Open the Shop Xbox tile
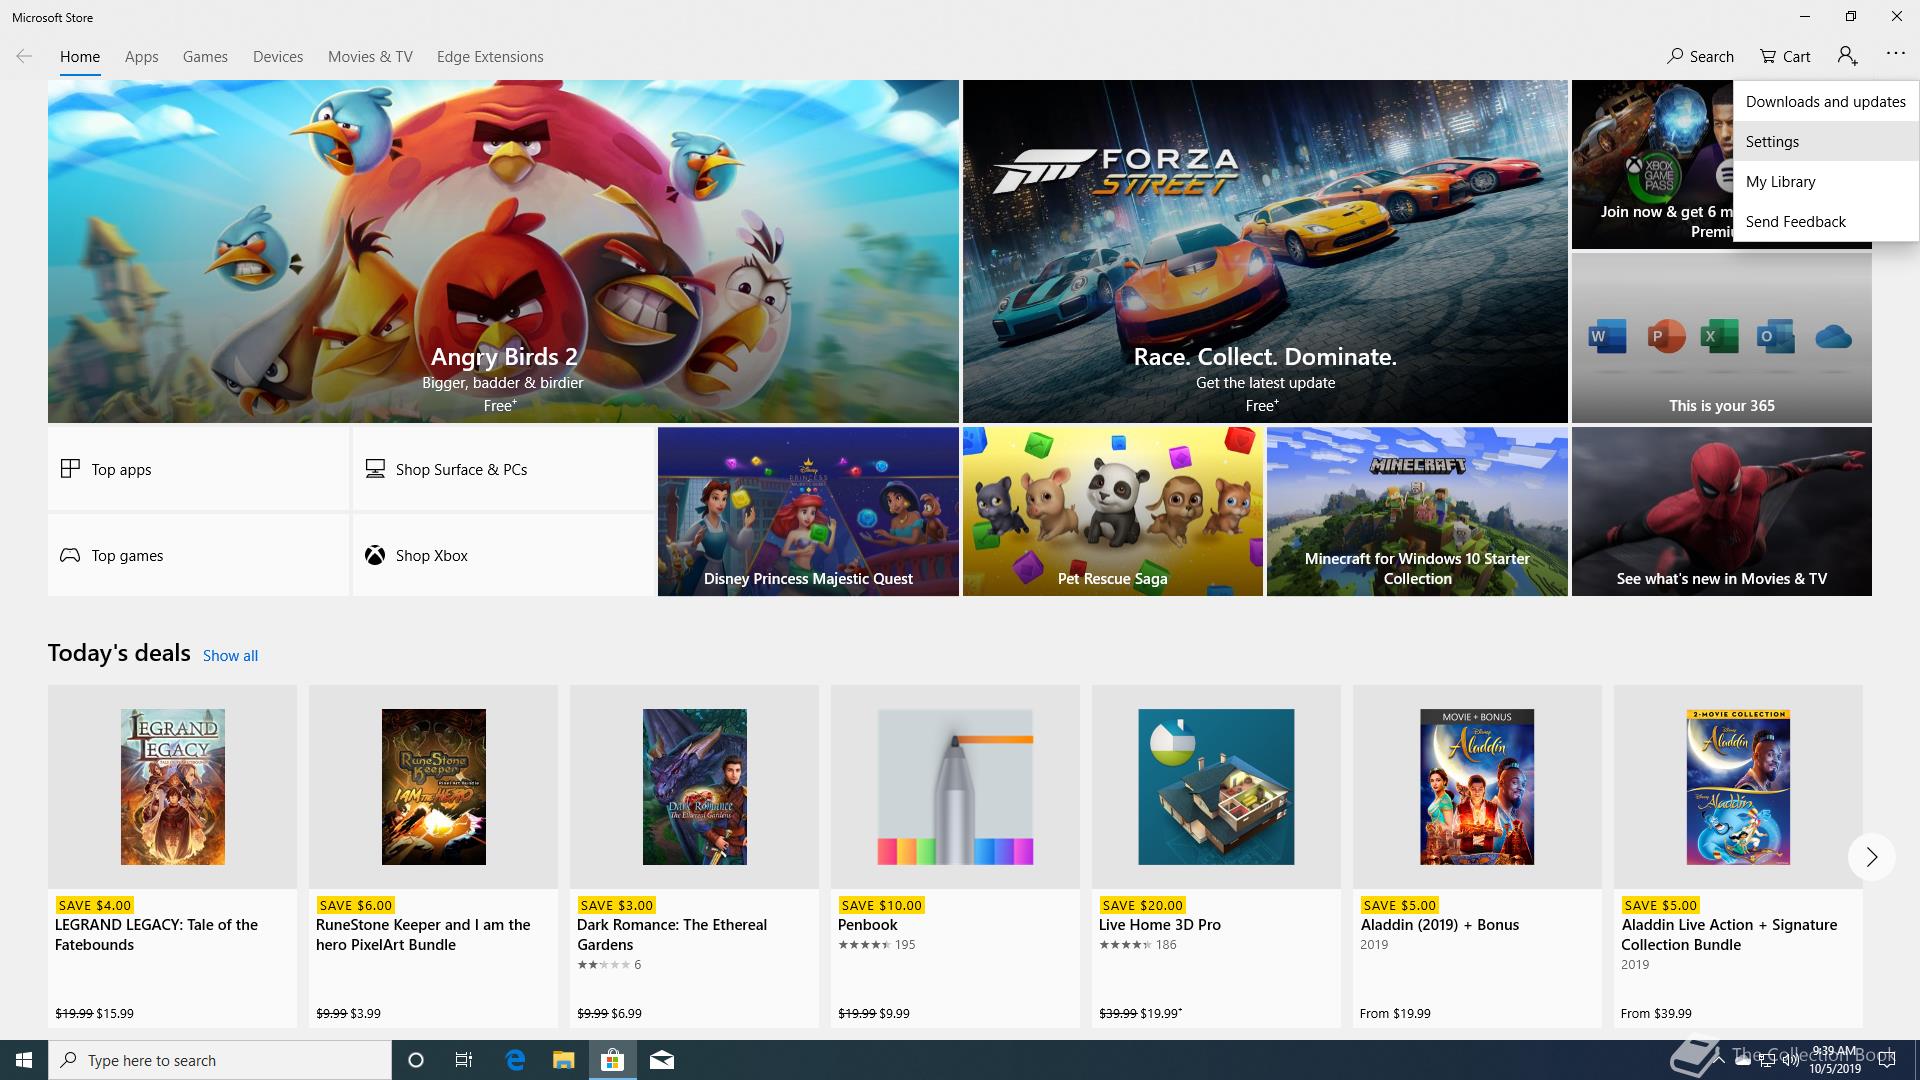 click(503, 555)
